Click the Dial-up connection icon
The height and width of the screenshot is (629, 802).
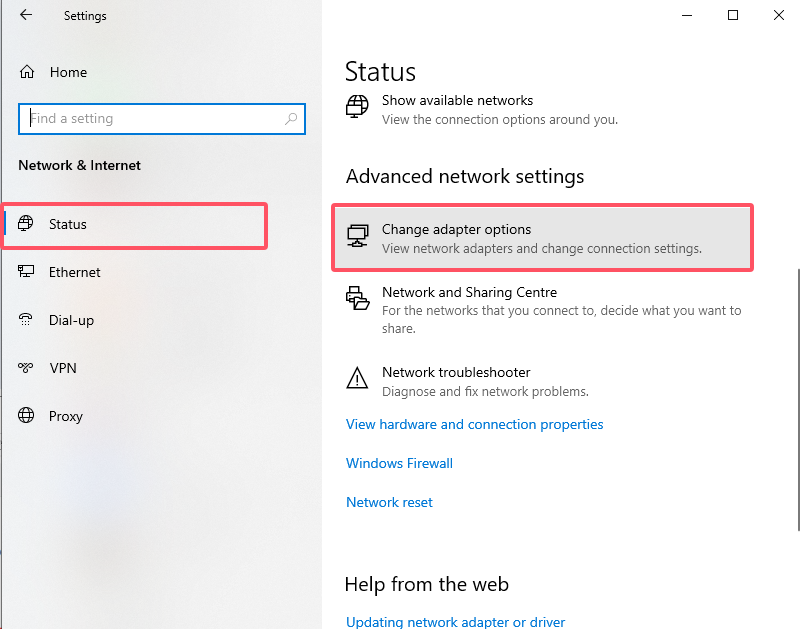[x=27, y=320]
